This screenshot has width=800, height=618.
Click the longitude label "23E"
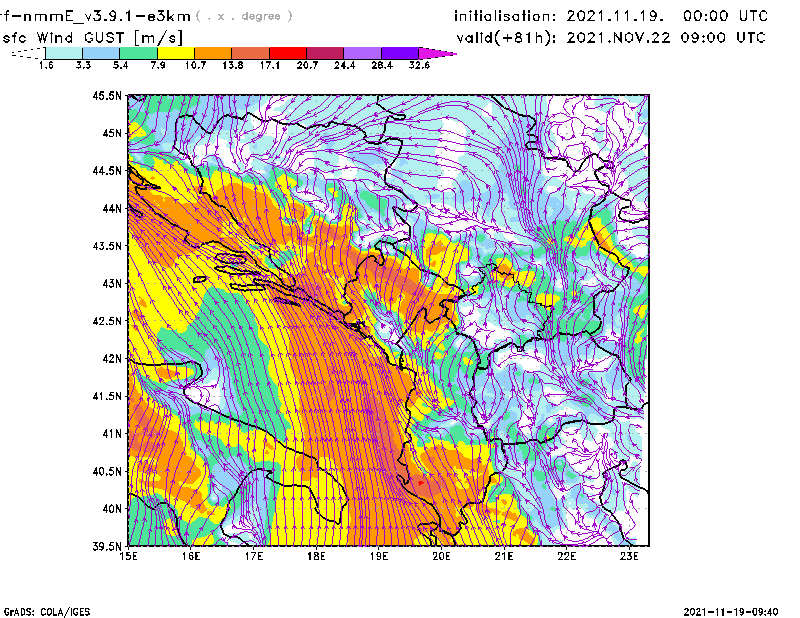(x=629, y=556)
